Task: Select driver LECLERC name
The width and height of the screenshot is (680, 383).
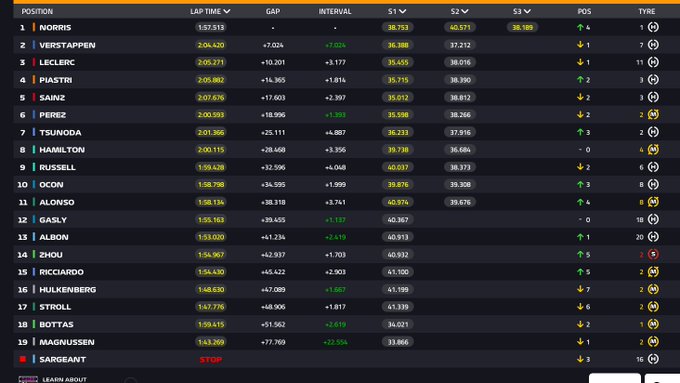Action: point(57,62)
